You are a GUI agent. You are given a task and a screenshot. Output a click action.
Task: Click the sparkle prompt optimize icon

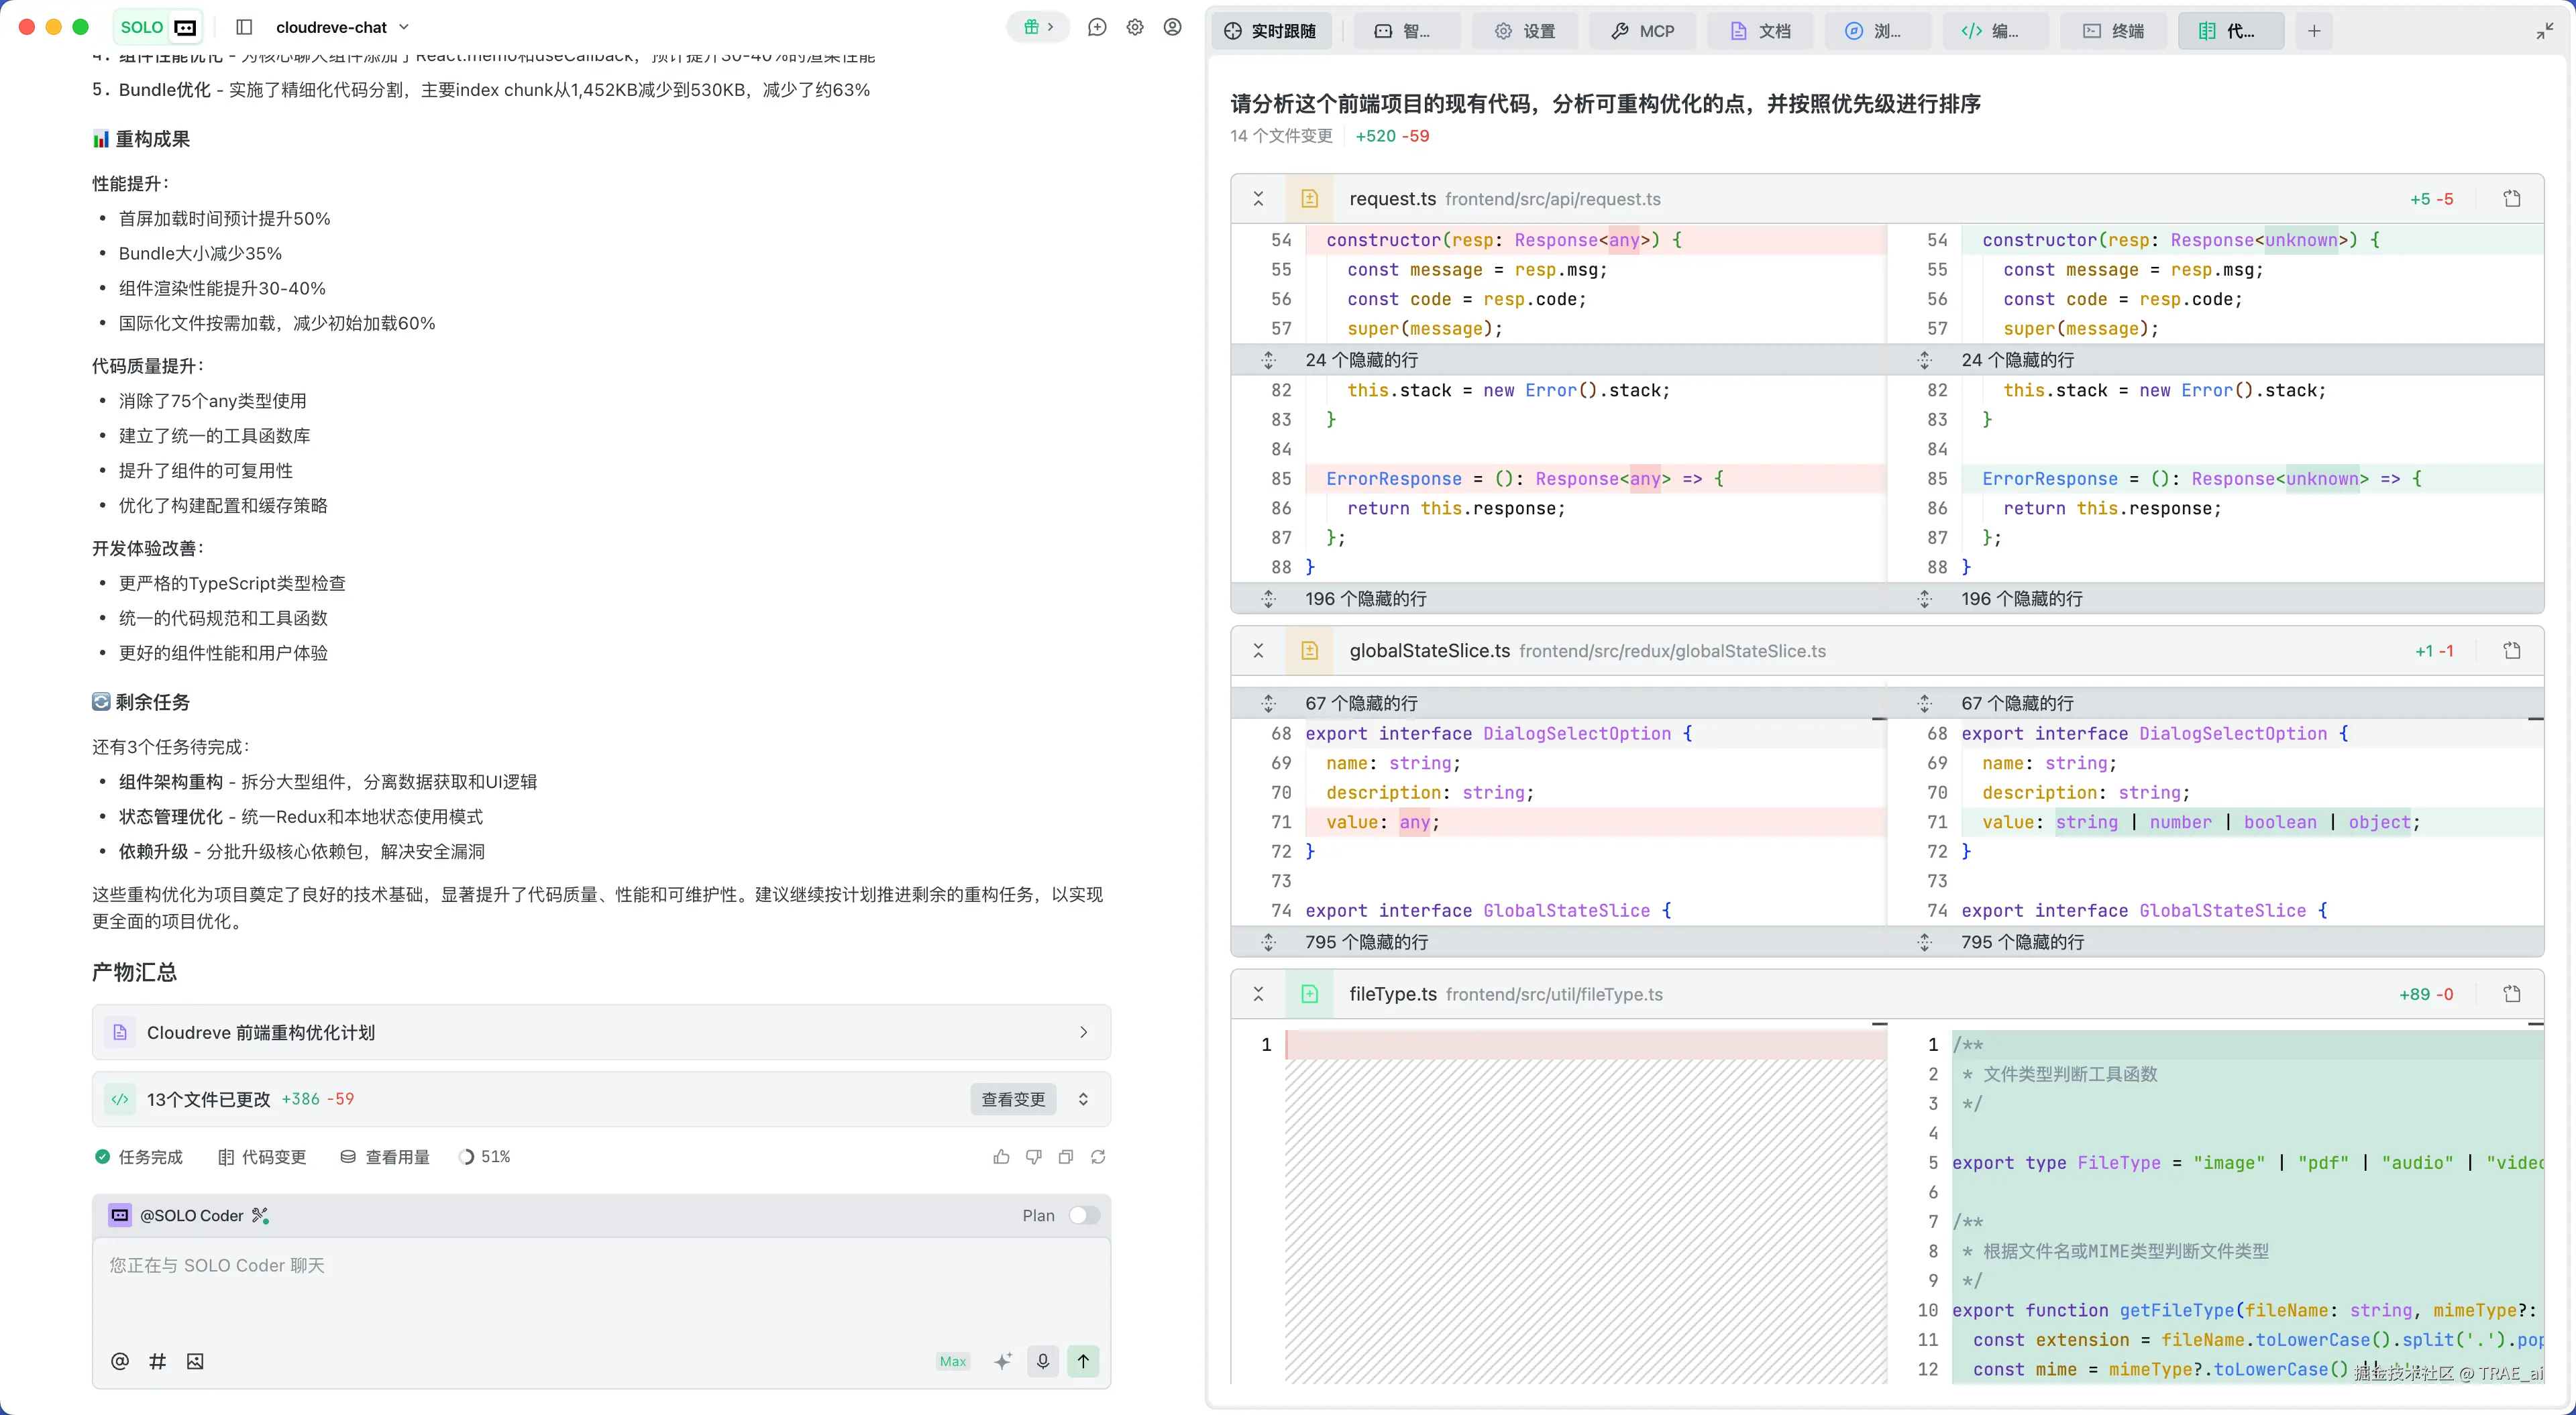click(1003, 1361)
